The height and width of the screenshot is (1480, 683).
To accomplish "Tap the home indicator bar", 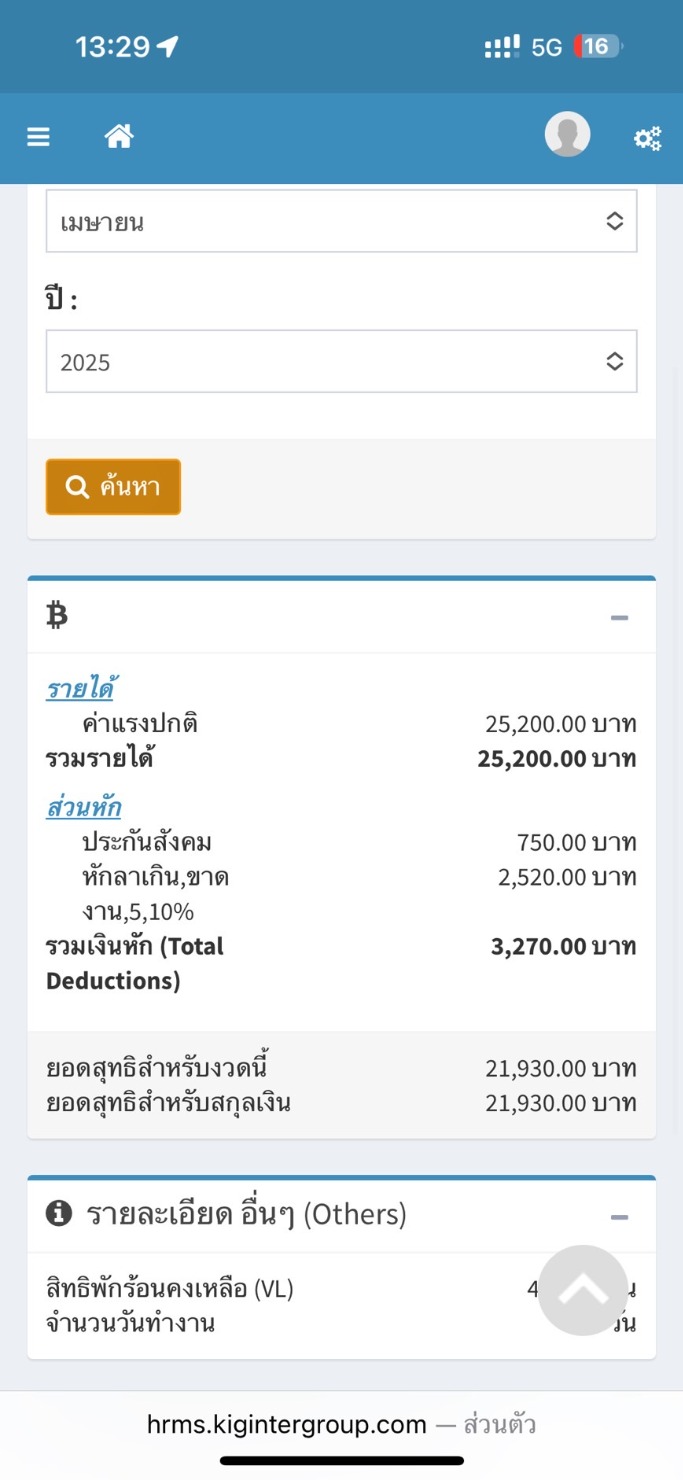I will (341, 1461).
